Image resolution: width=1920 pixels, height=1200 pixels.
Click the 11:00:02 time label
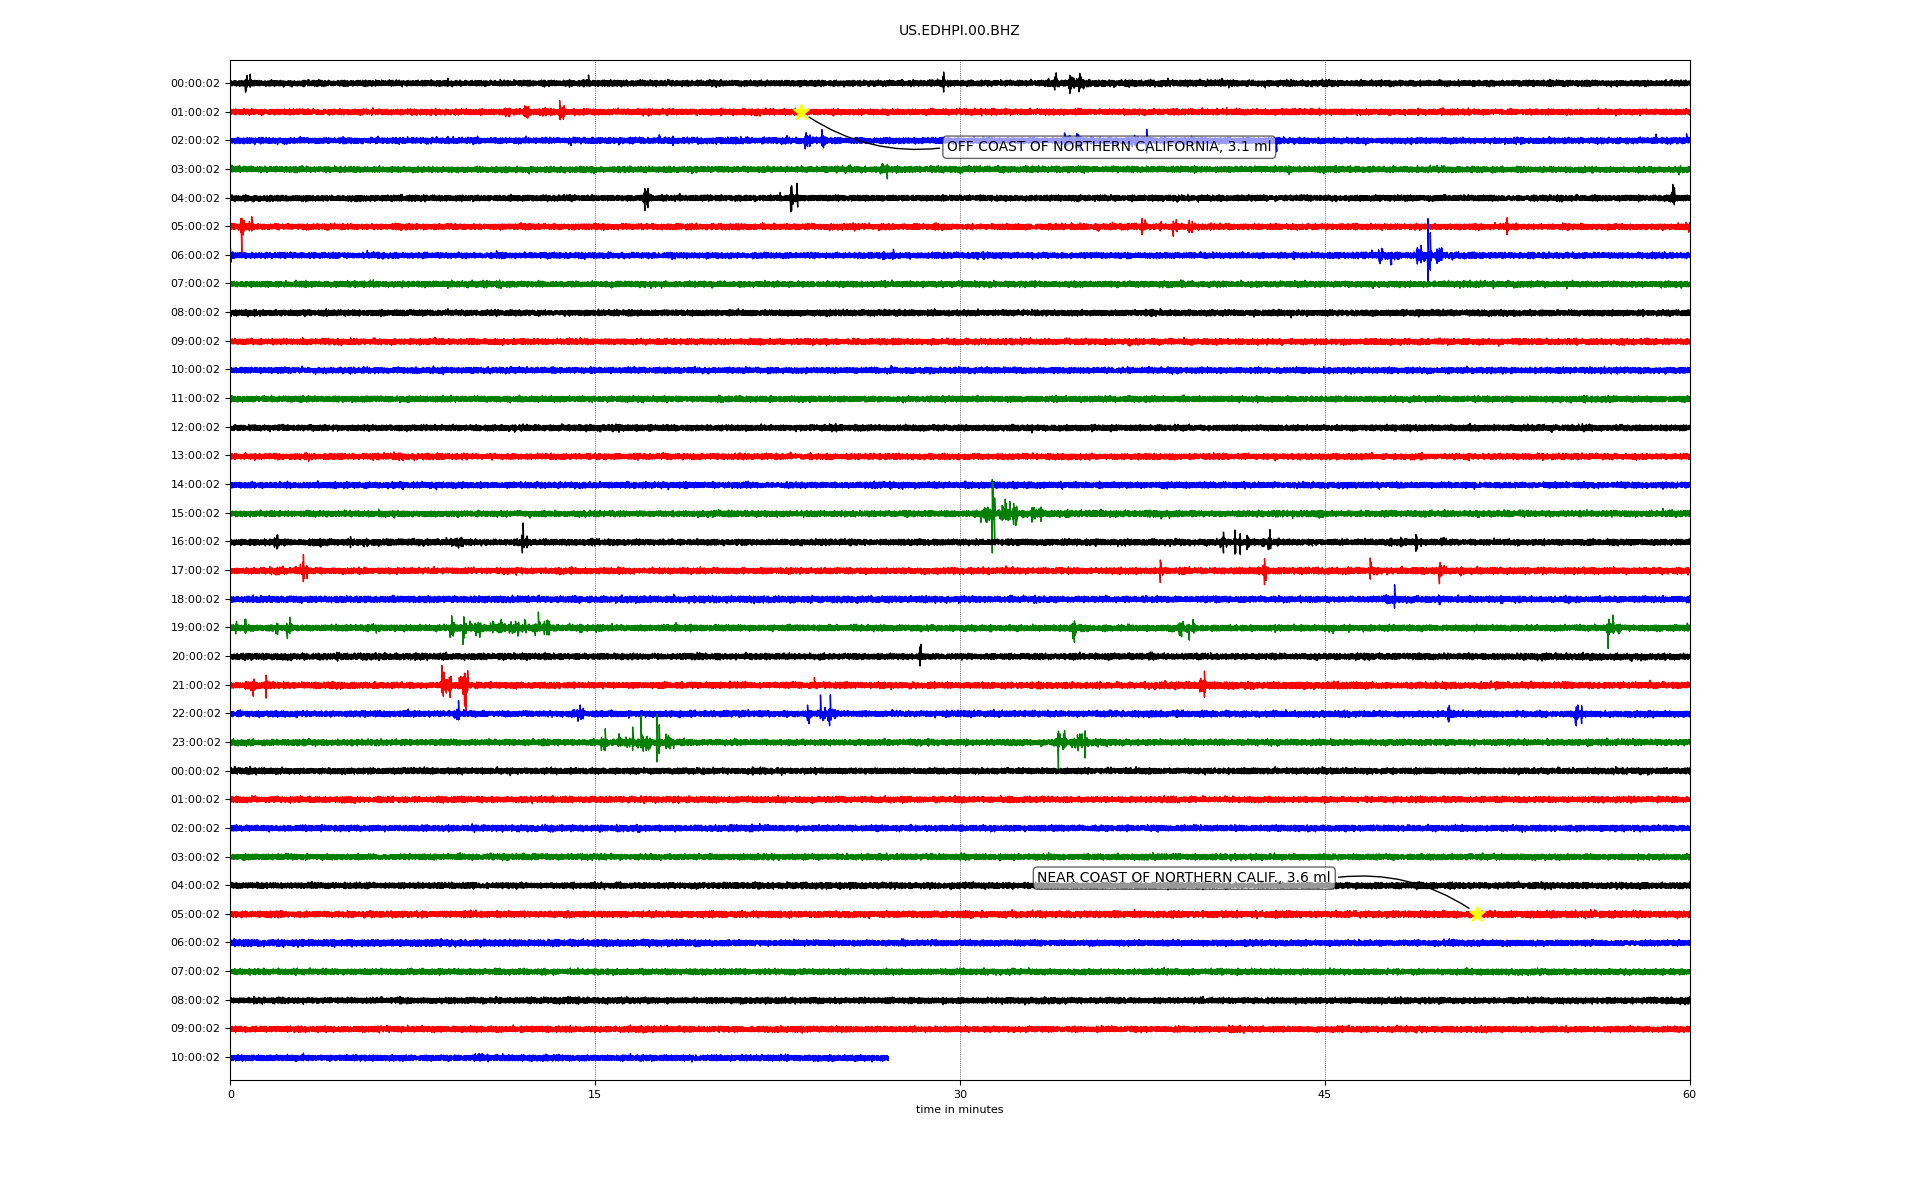[195, 399]
